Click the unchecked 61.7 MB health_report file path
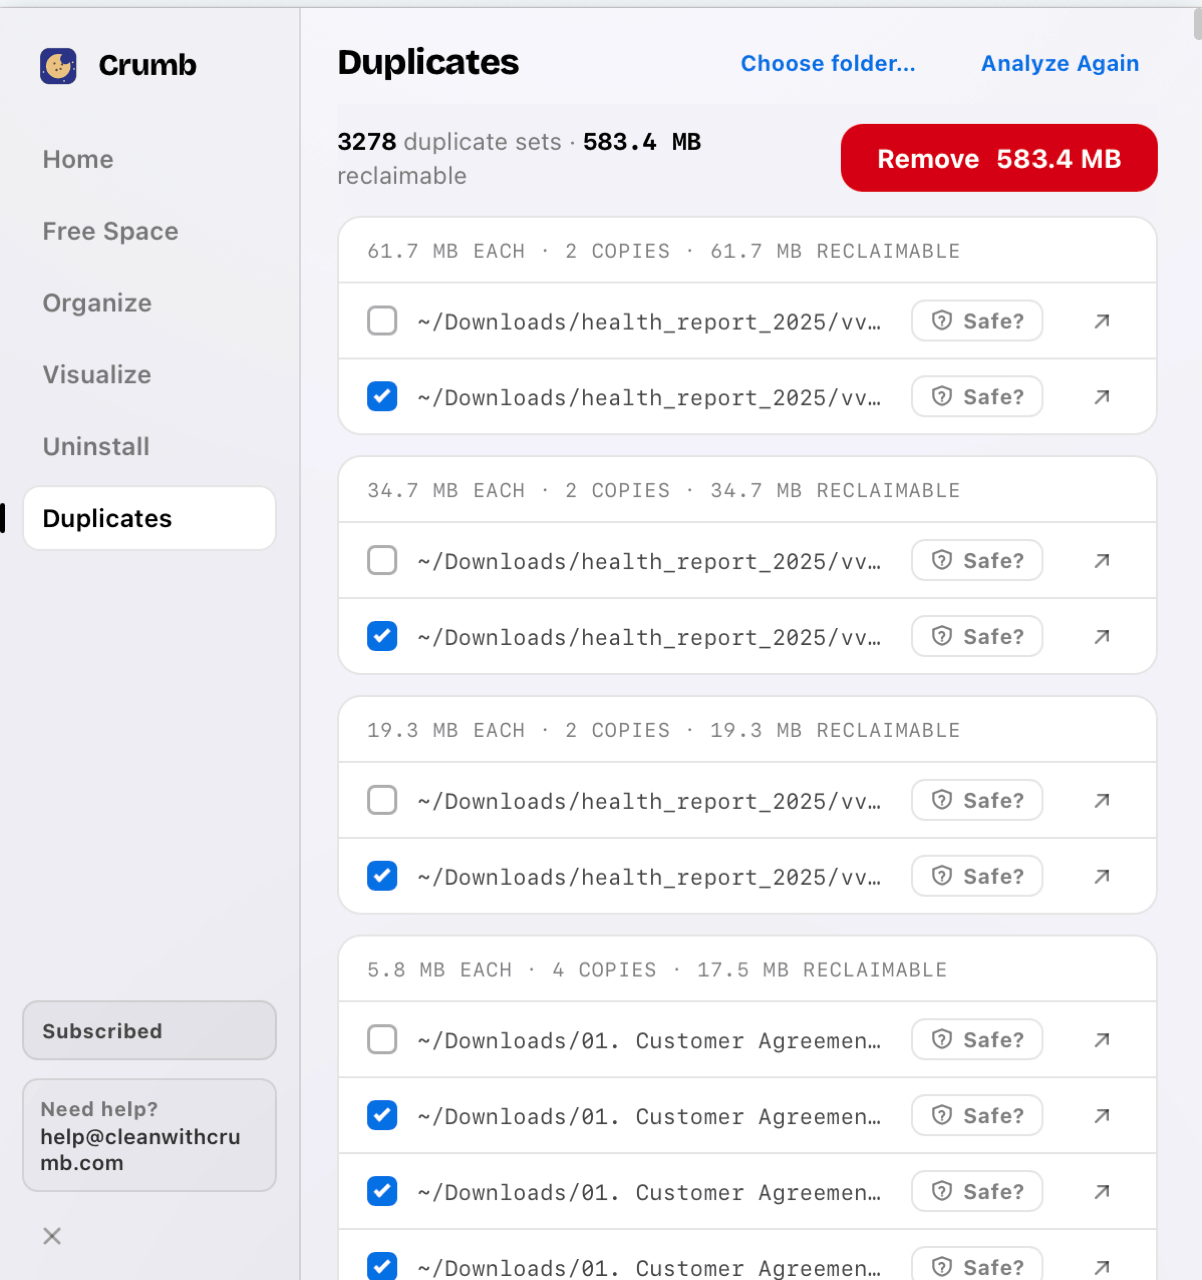 tap(649, 322)
